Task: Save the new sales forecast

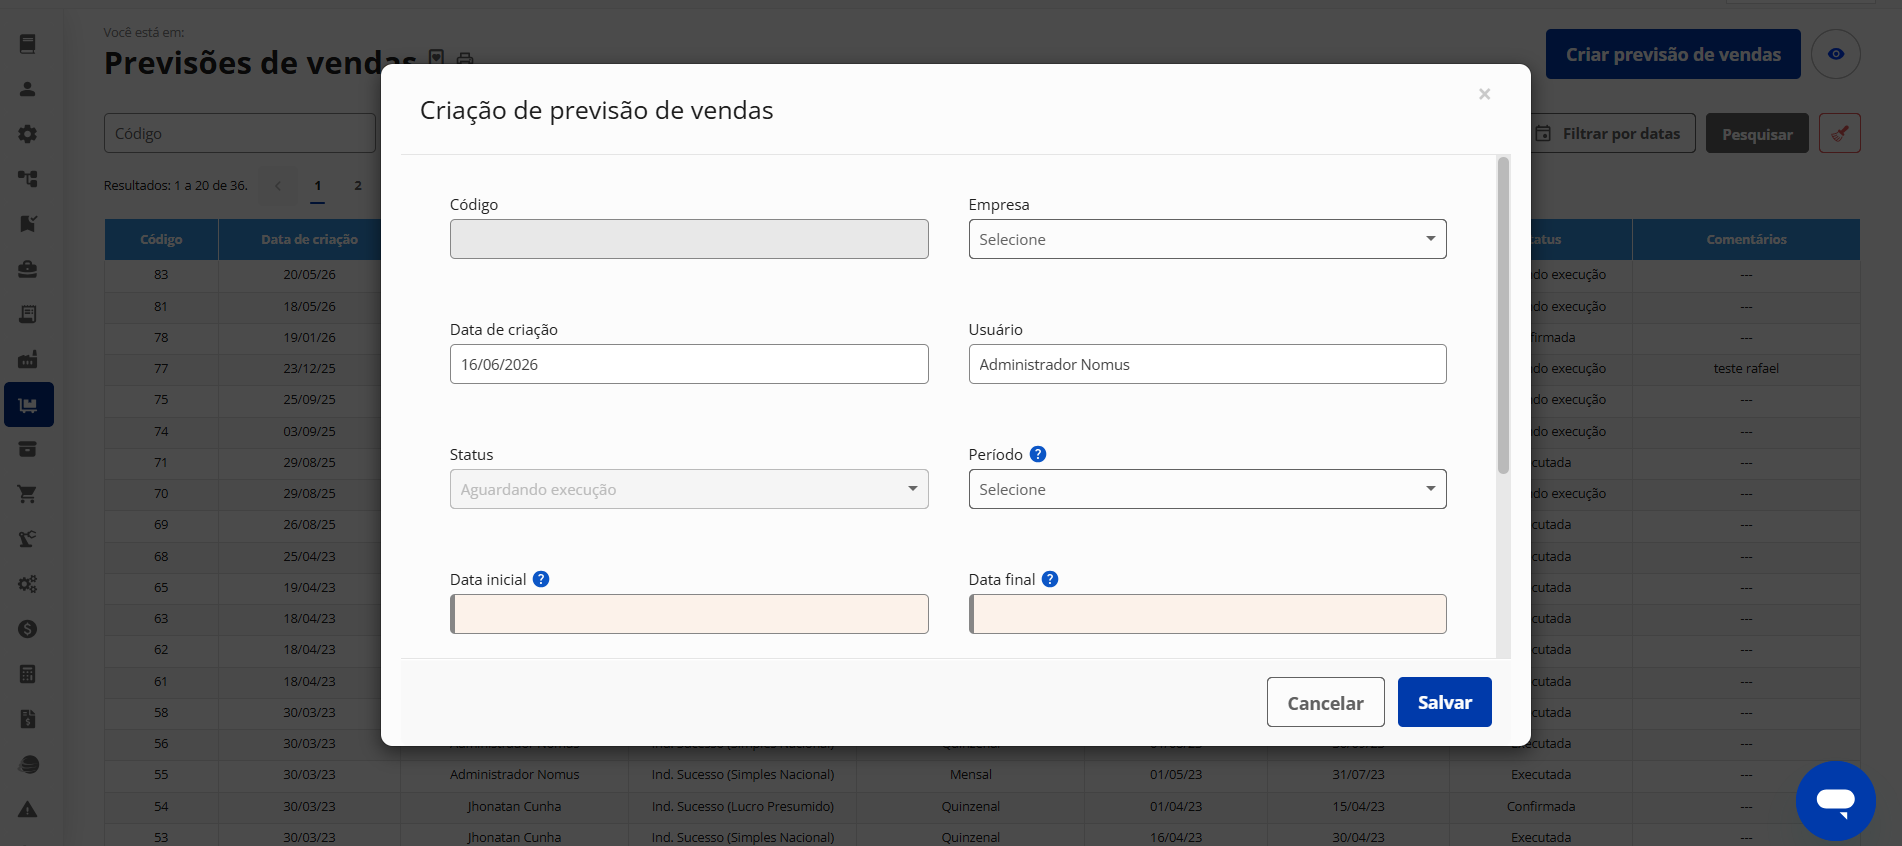Action: pyautogui.click(x=1444, y=702)
